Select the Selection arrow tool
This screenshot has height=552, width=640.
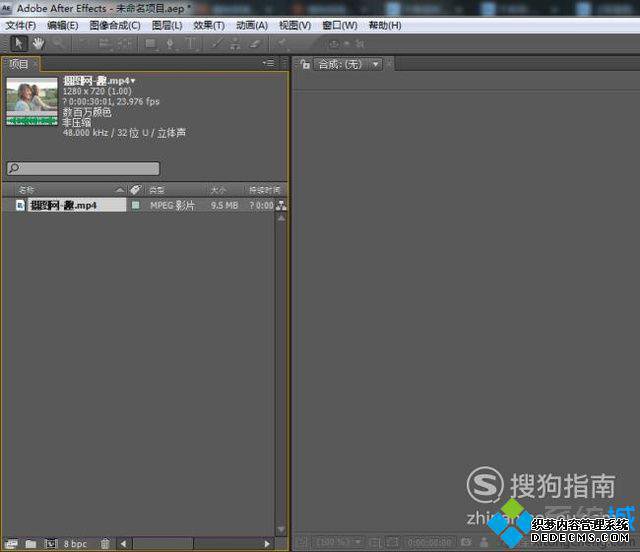coord(18,43)
